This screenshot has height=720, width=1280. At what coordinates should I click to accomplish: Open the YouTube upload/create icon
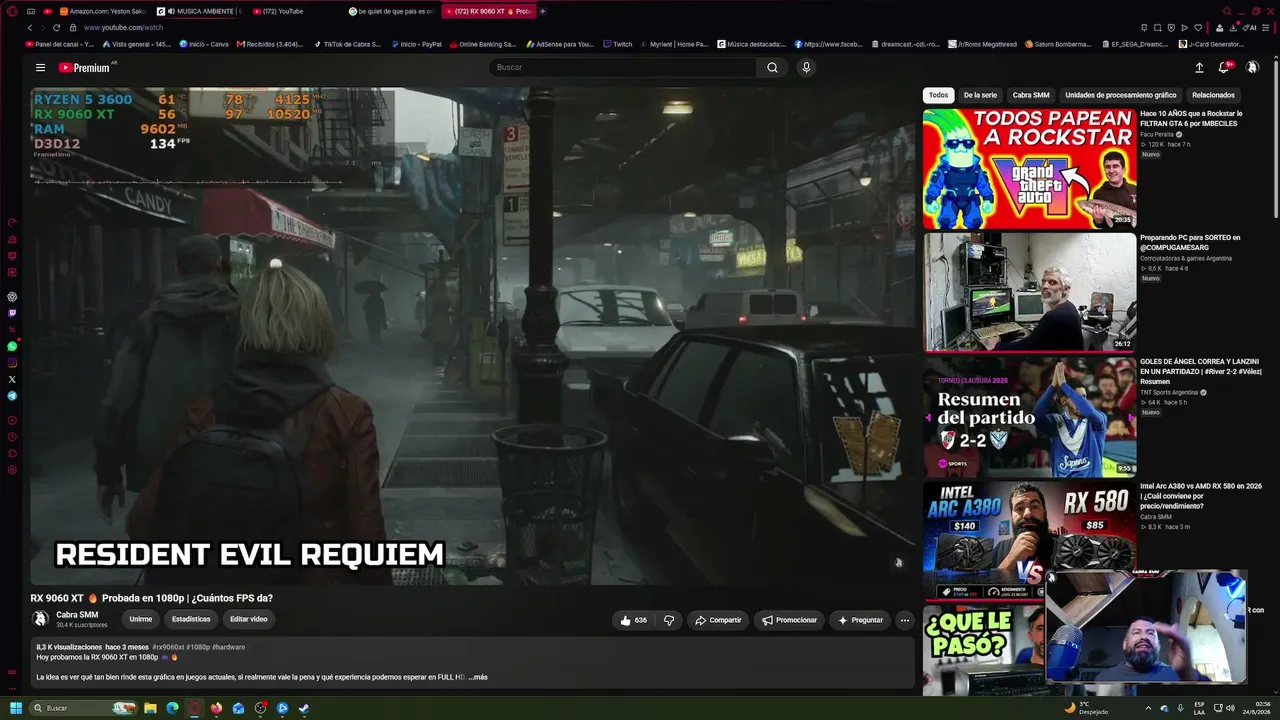click(1199, 68)
